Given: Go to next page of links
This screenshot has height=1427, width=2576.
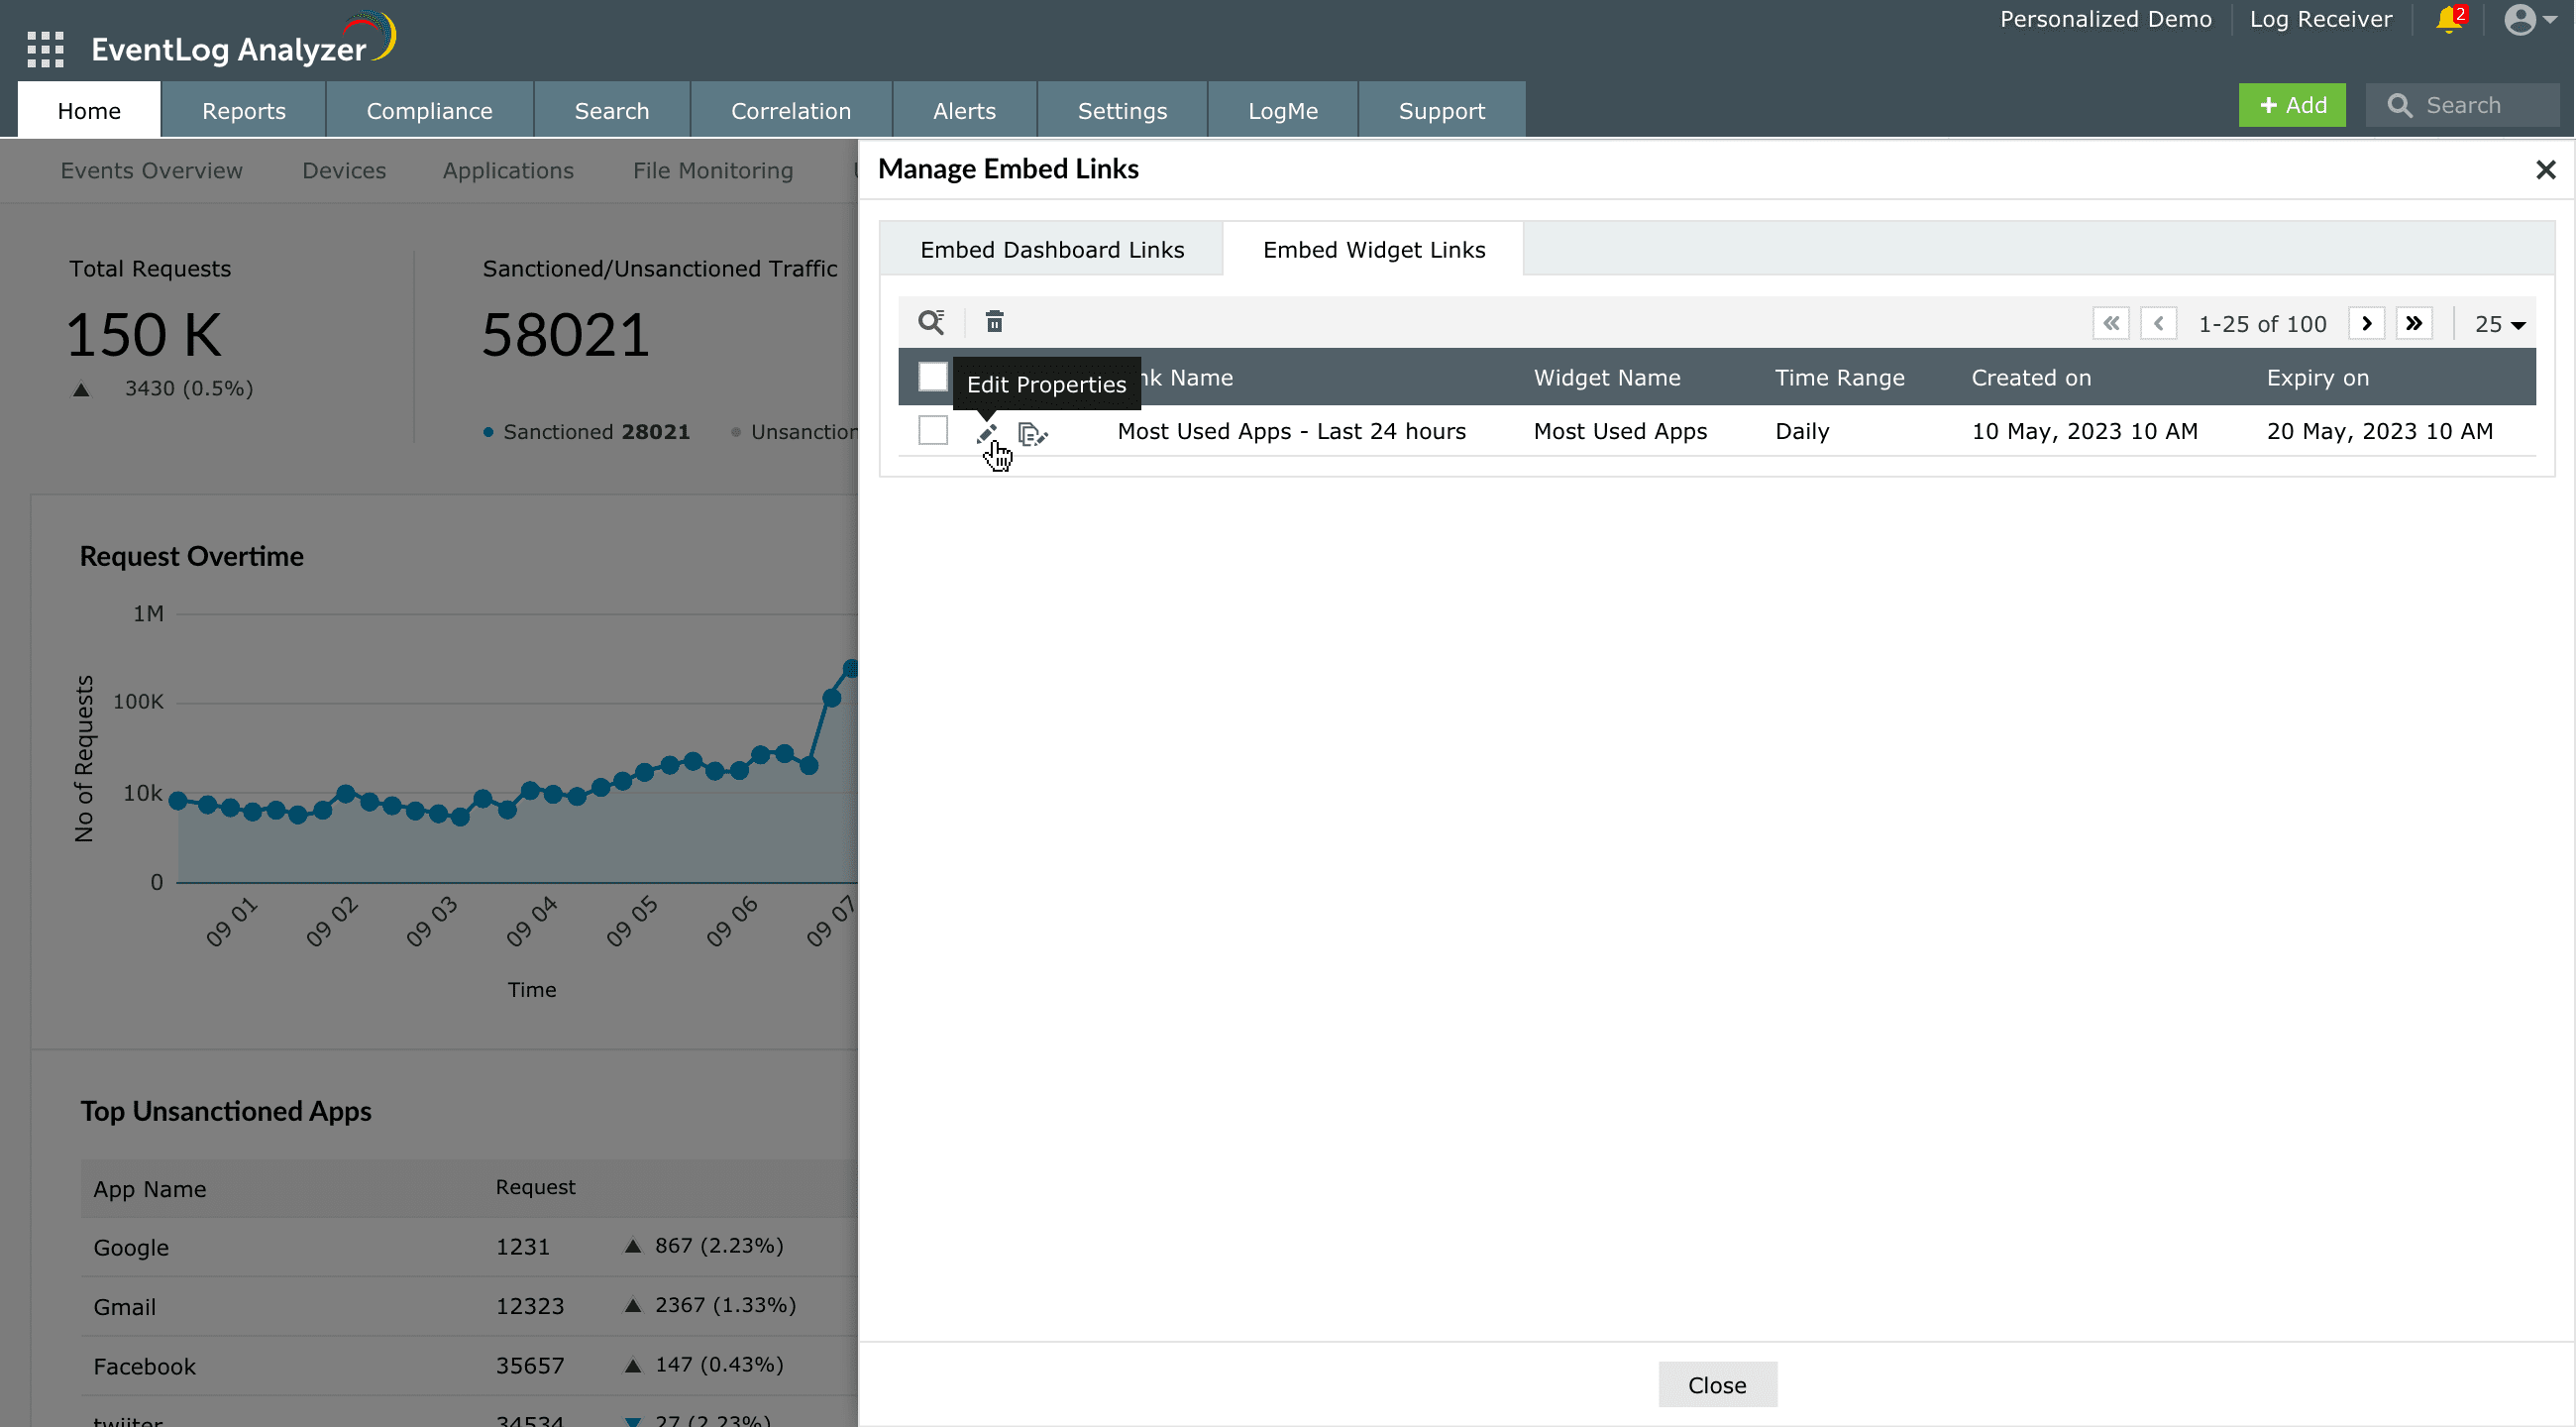Looking at the screenshot, I should click(x=2366, y=323).
